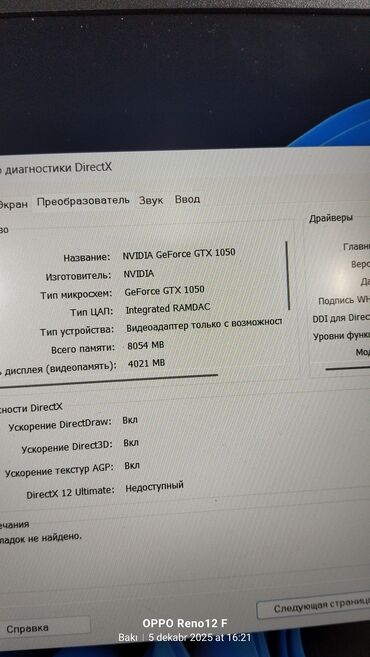Click the Ускорение Direct3D label
This screenshot has height=657, width=370.
click(67, 447)
